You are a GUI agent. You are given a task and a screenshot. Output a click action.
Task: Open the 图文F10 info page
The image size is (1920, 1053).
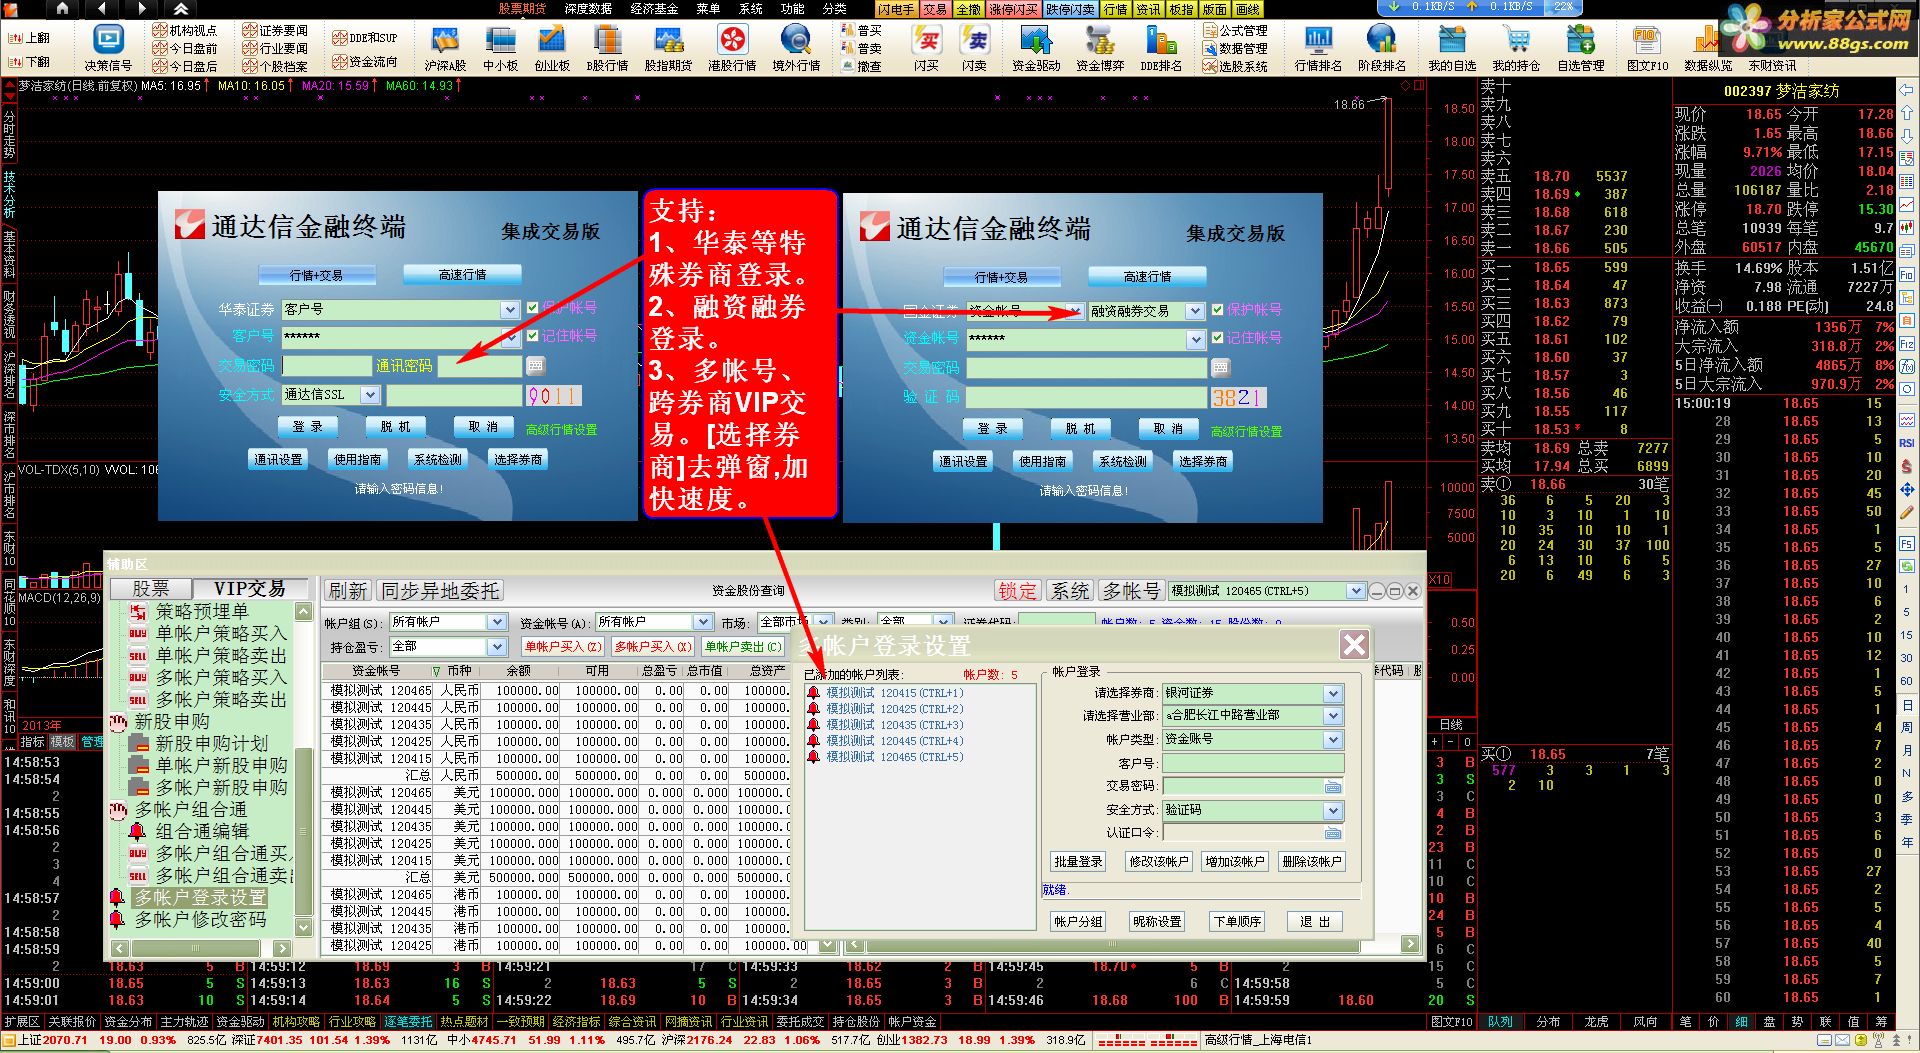pyautogui.click(x=1647, y=48)
